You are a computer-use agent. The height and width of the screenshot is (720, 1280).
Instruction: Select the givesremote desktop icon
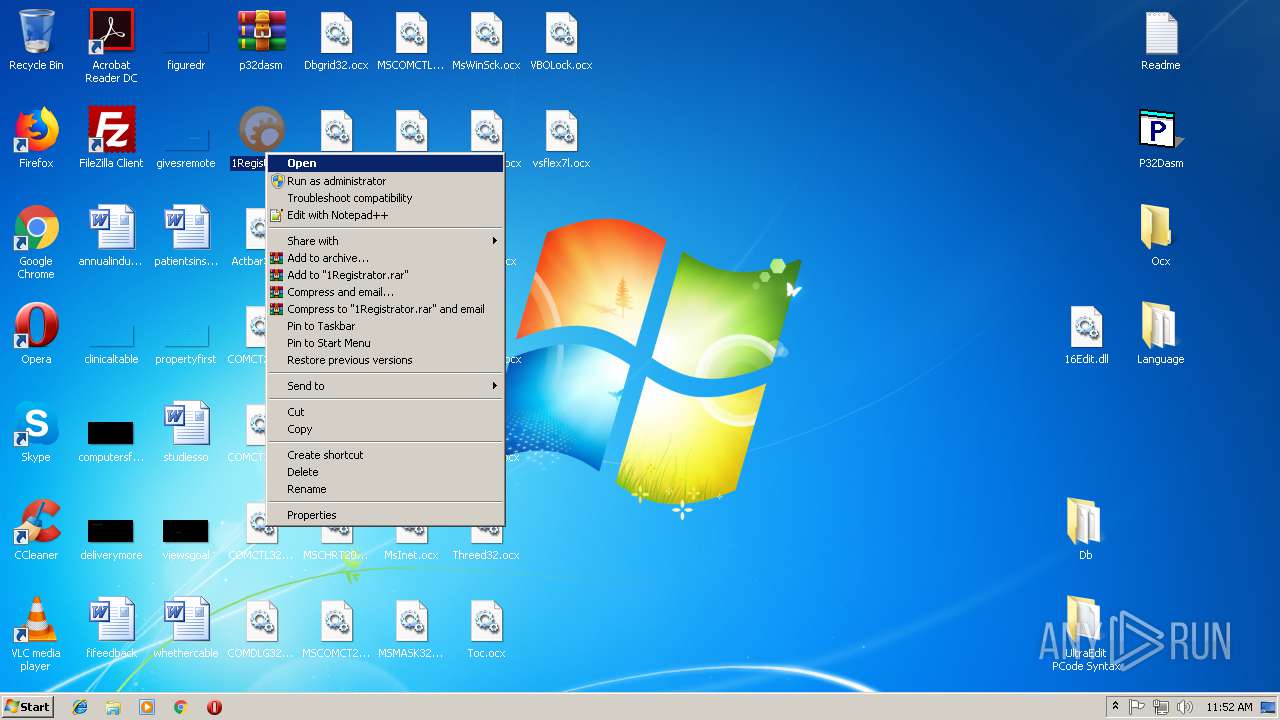coord(186,139)
